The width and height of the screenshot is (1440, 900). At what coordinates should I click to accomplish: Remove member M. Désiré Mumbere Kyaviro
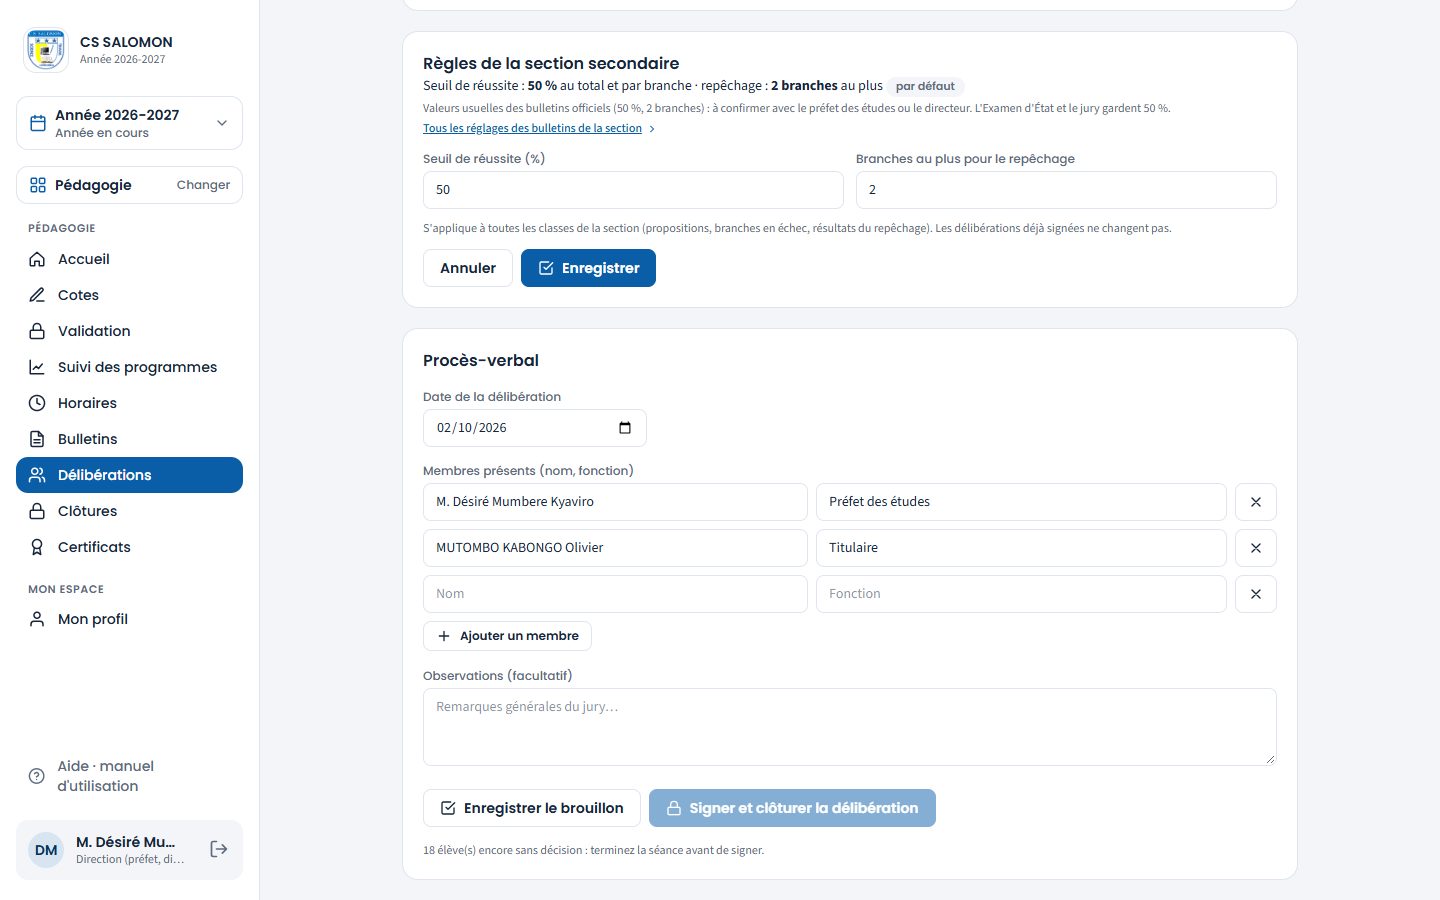pos(1256,502)
